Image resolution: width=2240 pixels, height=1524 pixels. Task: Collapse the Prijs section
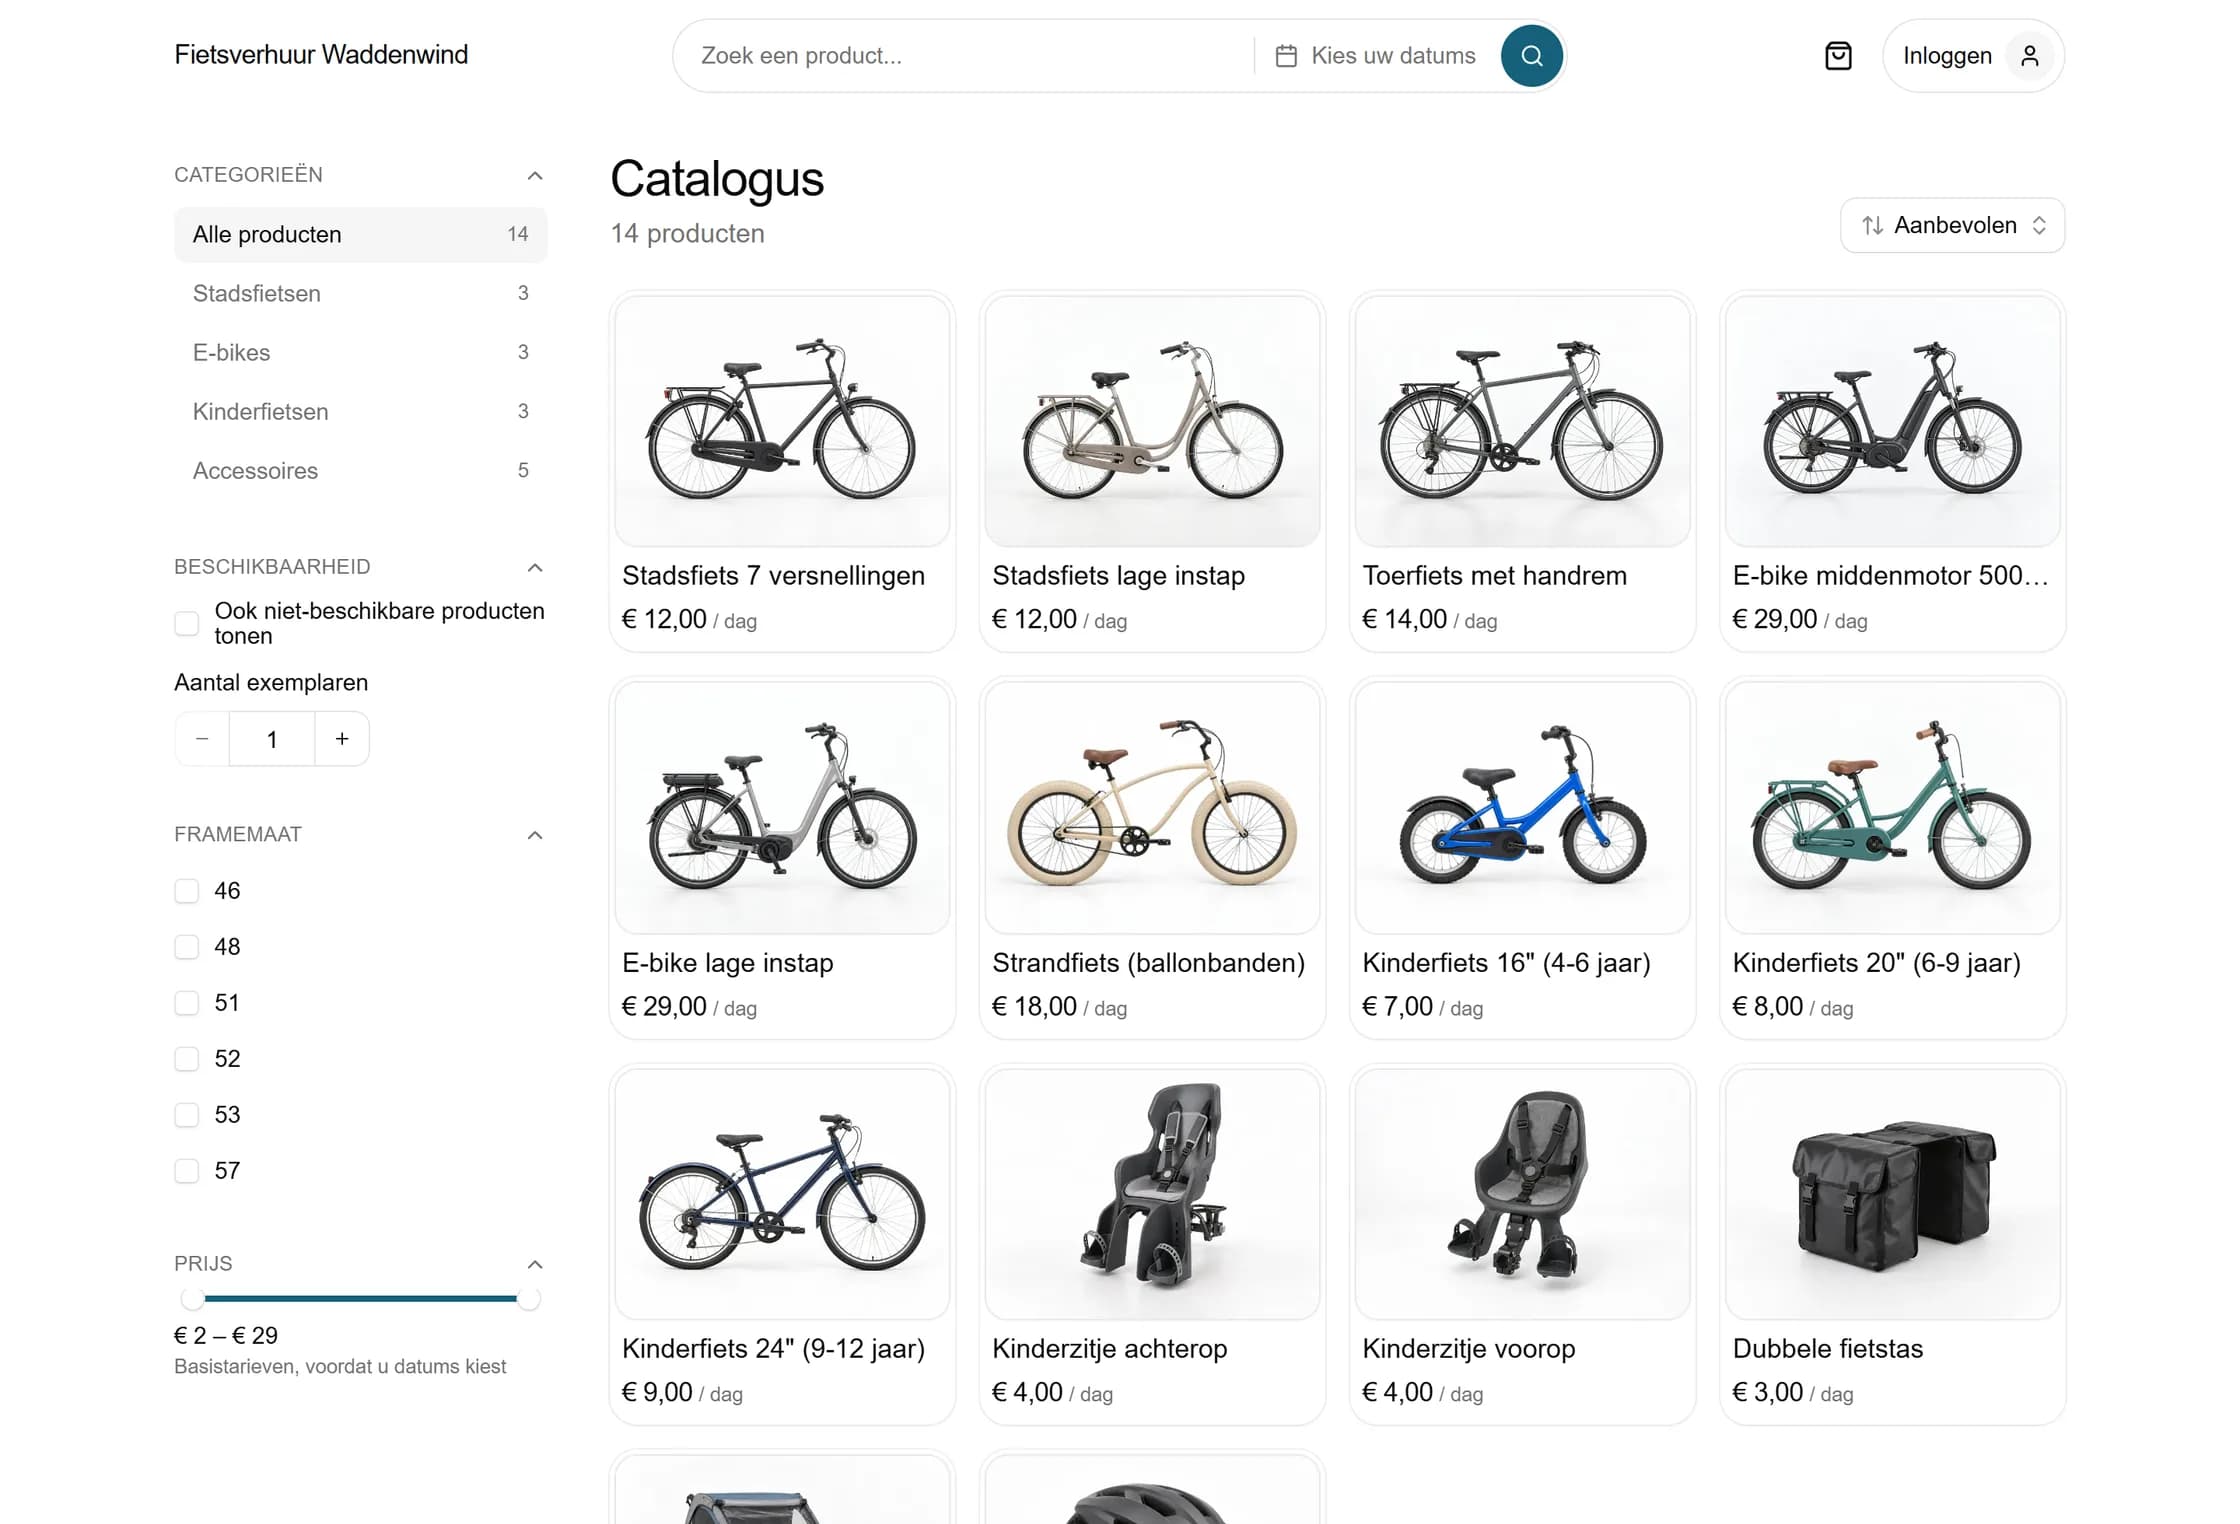click(535, 1265)
